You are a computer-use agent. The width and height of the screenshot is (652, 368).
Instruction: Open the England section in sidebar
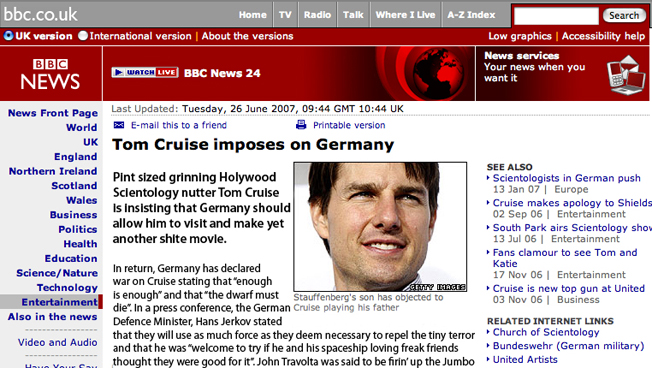click(x=75, y=156)
